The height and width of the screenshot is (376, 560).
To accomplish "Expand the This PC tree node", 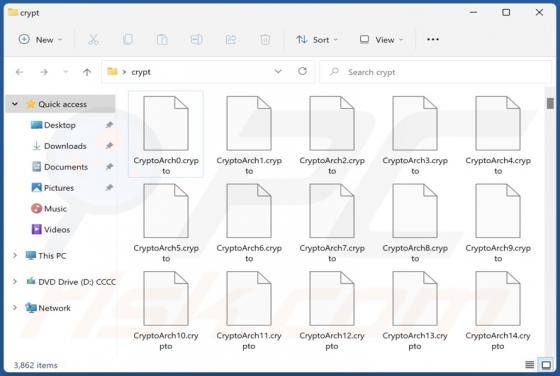I will tap(15, 255).
